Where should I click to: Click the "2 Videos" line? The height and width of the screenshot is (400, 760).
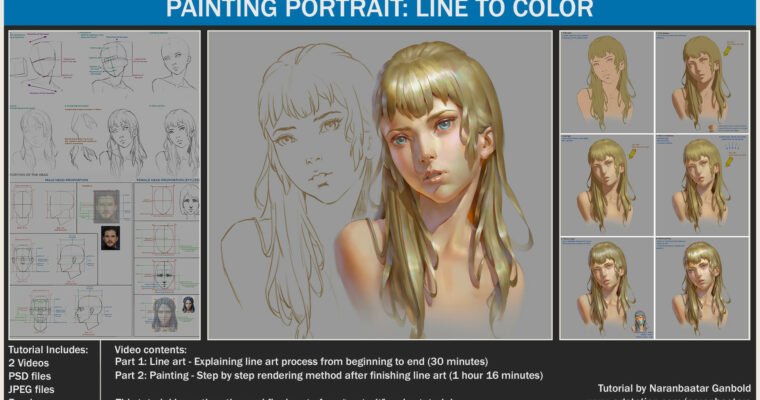pos(29,363)
